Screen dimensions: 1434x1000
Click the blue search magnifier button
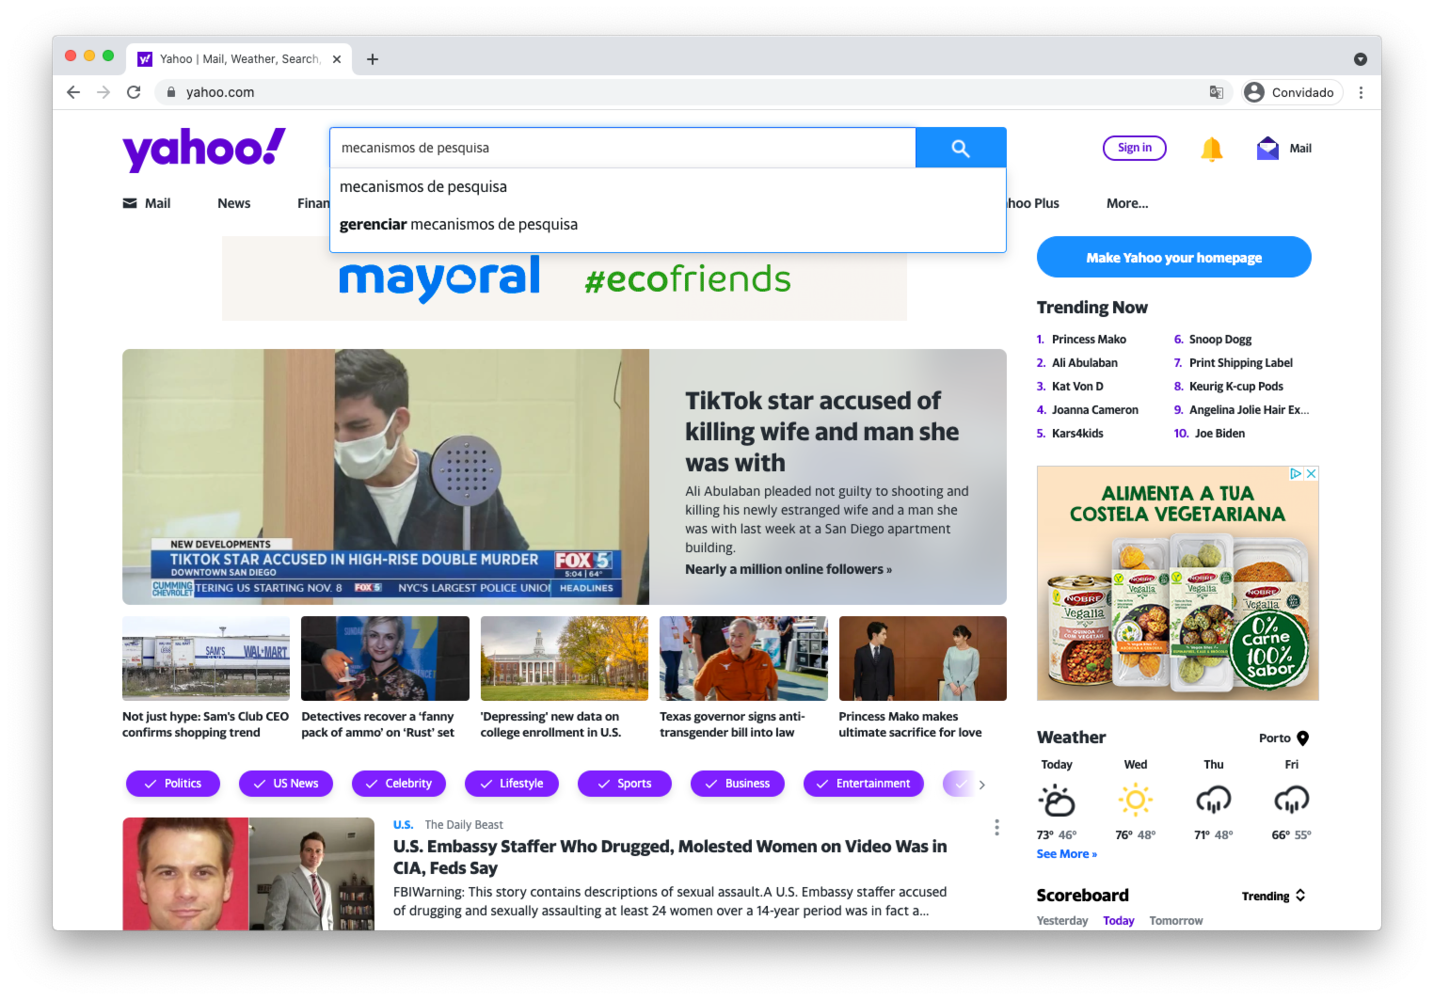[960, 148]
